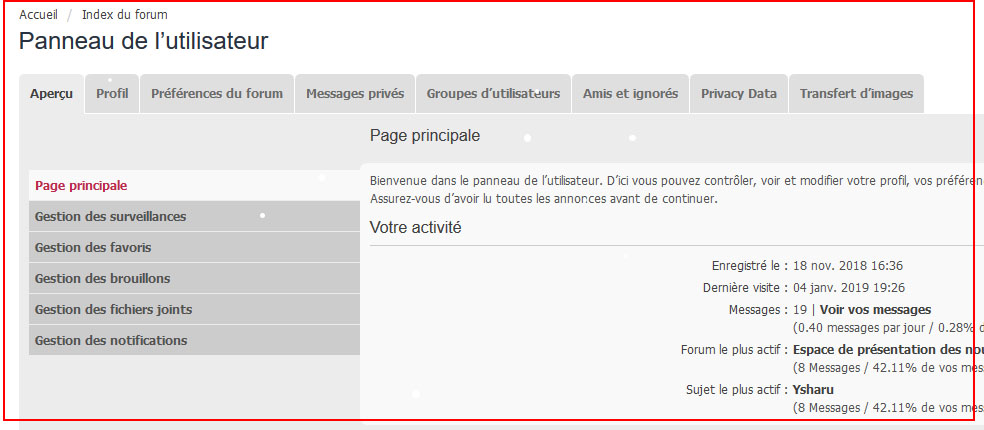Open the Privacy Data tab
This screenshot has height=430, width=984.
738,94
